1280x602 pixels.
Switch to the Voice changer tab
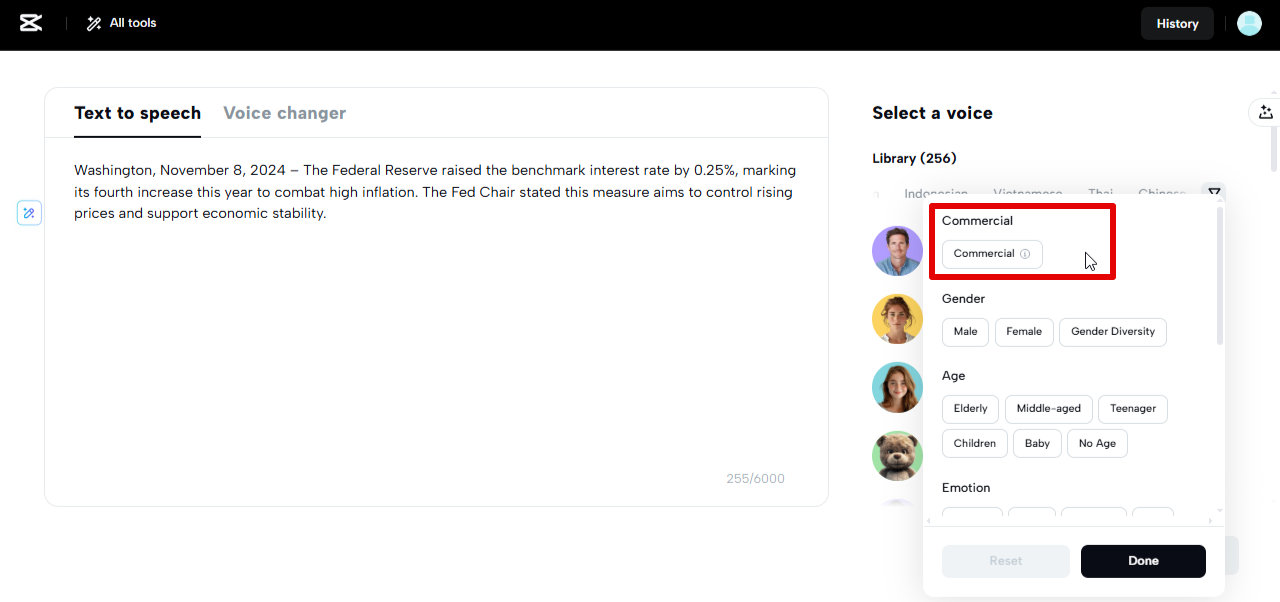coord(284,113)
